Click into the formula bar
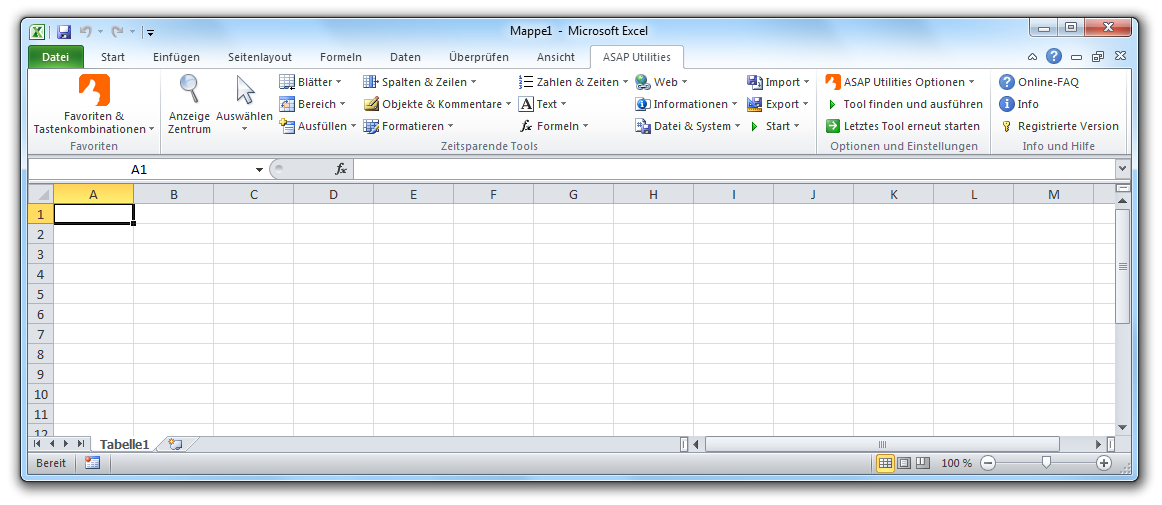Screen dimensions: 1162x505 (734, 170)
